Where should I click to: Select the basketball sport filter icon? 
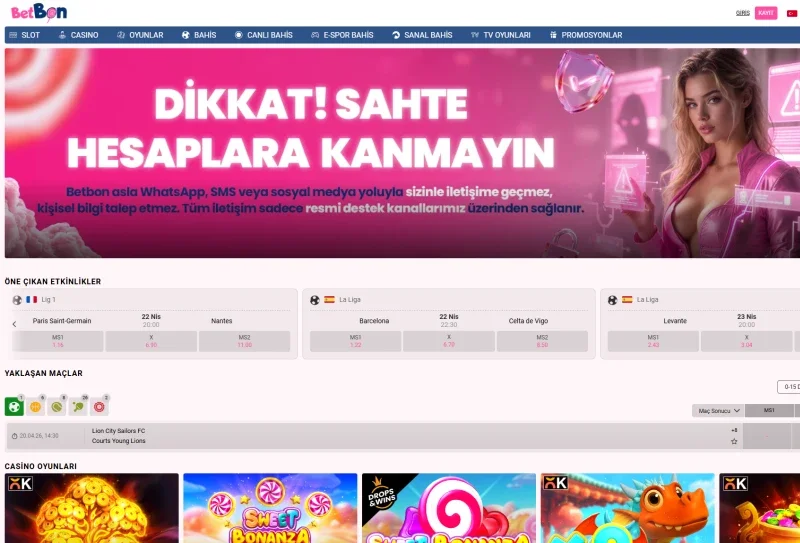[35, 407]
